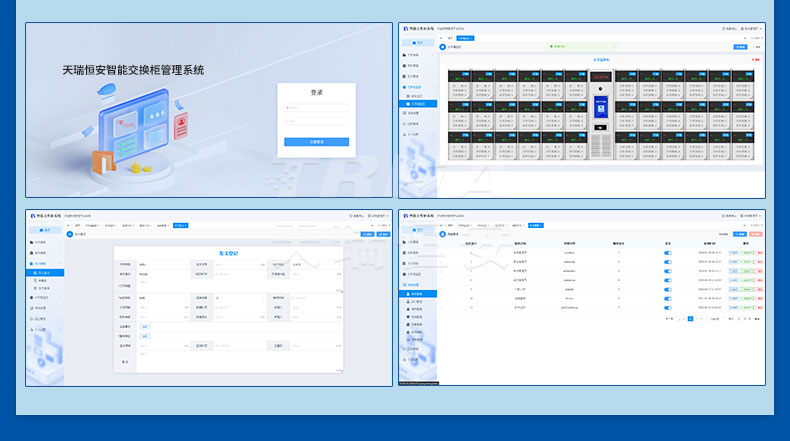Click the blue 登录 login button
This screenshot has width=790, height=441.
[x=316, y=142]
